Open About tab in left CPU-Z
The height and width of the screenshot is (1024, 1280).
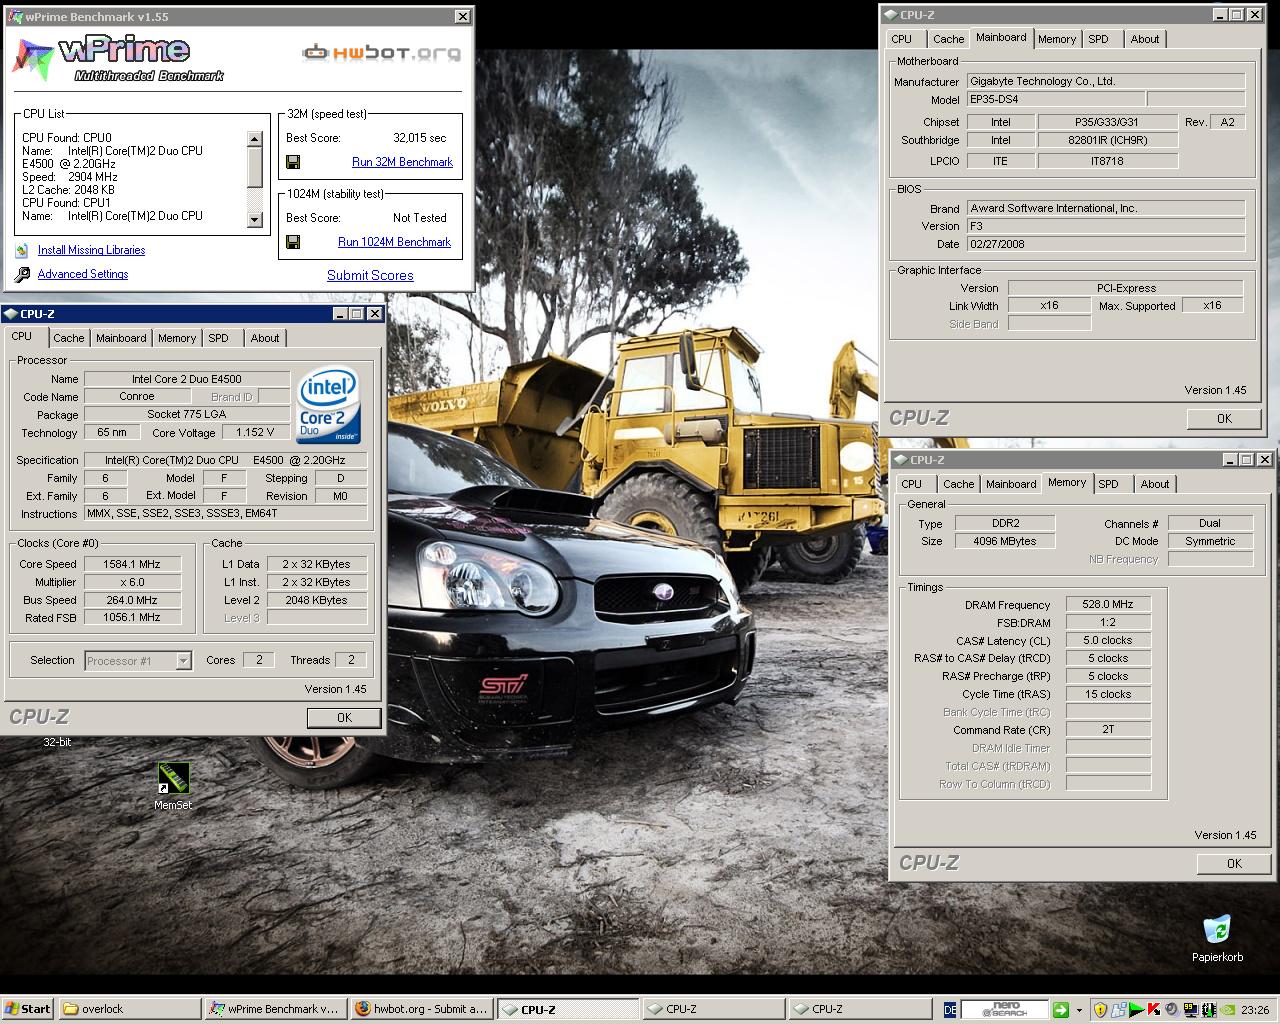(x=265, y=338)
